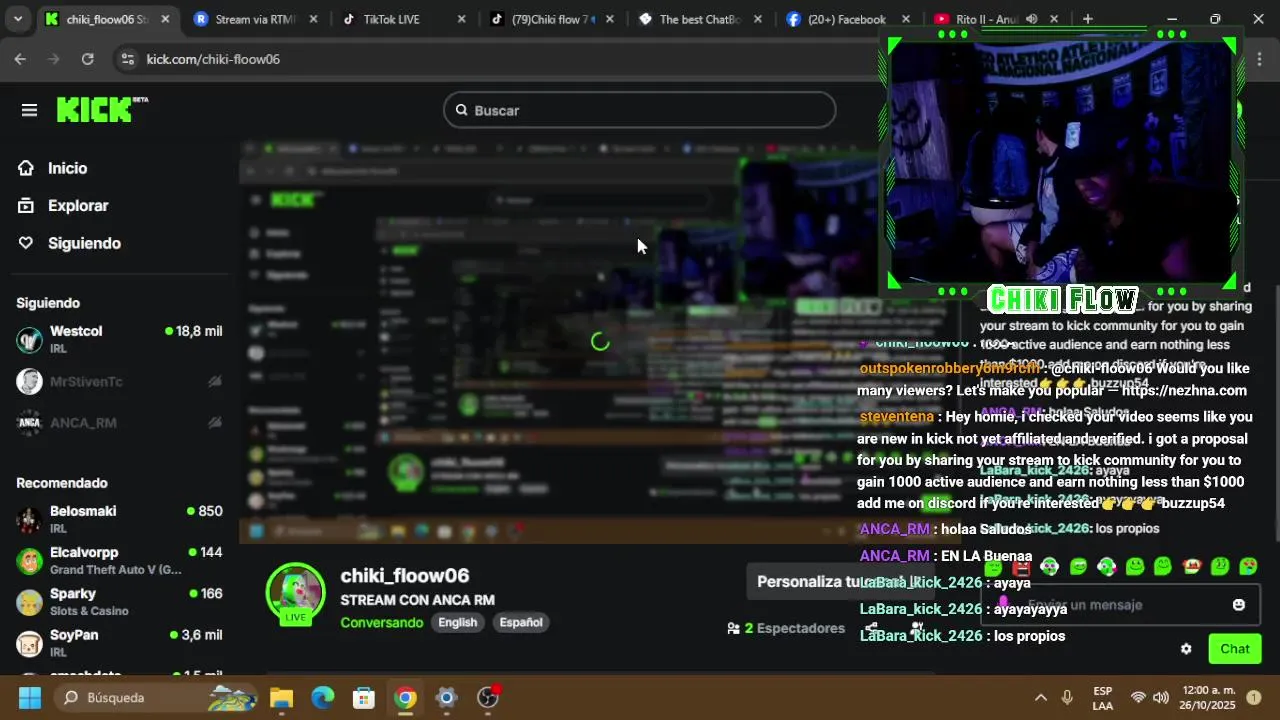1280x720 pixels.
Task: Click in the Buscar search field
Action: pos(640,110)
